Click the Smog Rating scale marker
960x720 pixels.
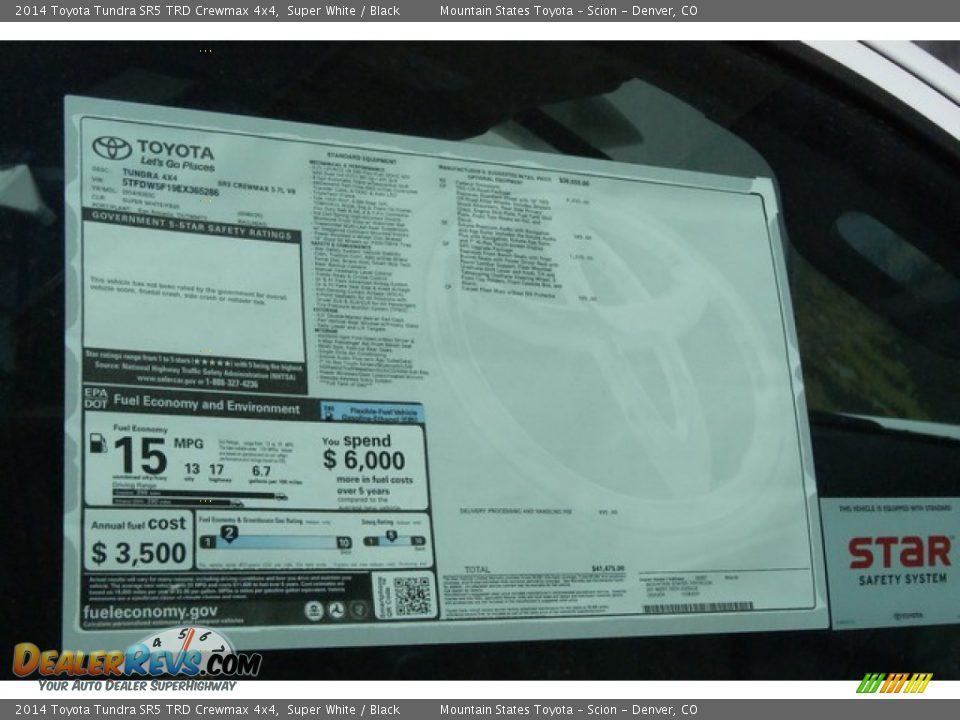click(391, 536)
